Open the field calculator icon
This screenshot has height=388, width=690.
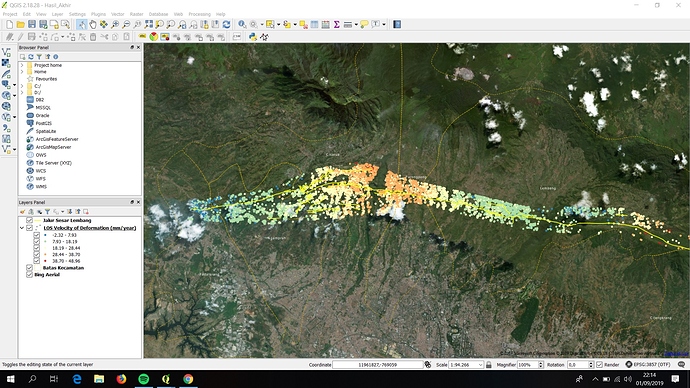[325, 25]
